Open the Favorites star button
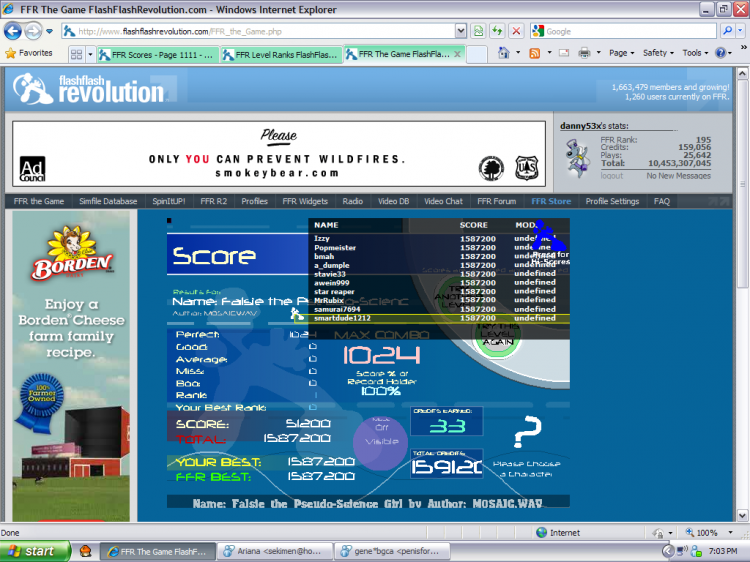The image size is (750, 562). [29, 53]
